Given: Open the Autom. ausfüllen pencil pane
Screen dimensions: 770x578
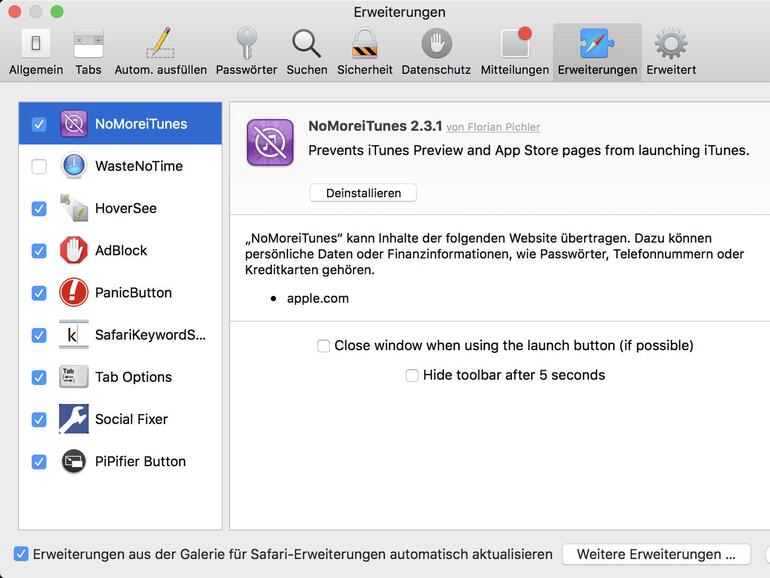Looking at the screenshot, I should pos(161,52).
